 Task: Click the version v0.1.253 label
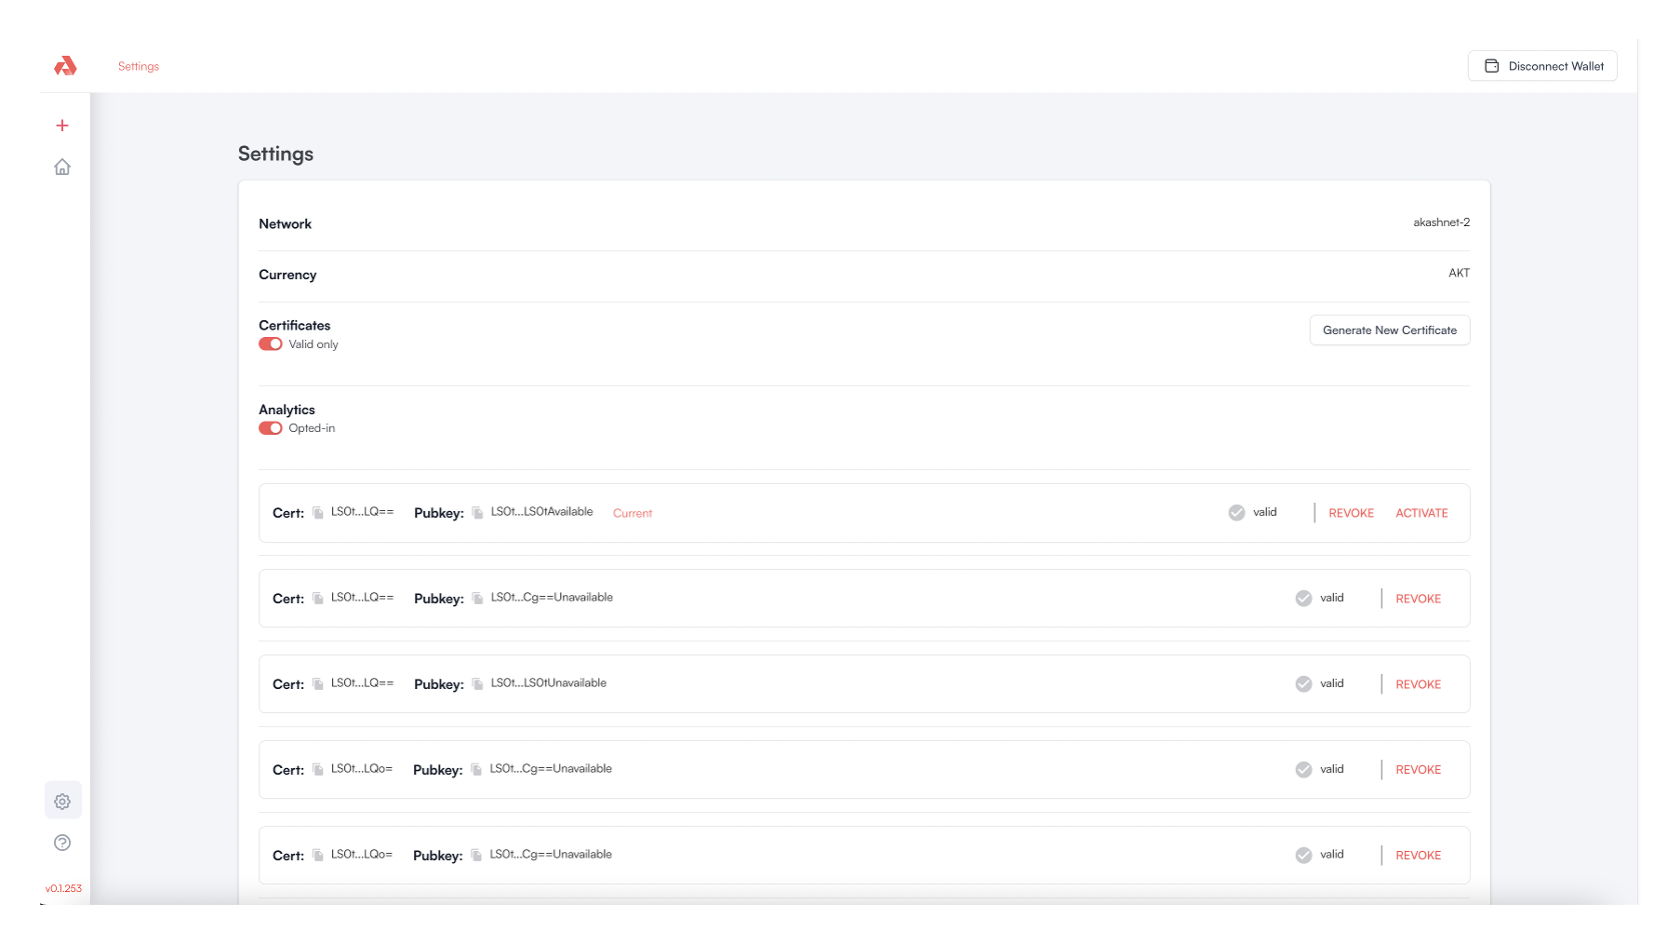tap(63, 888)
